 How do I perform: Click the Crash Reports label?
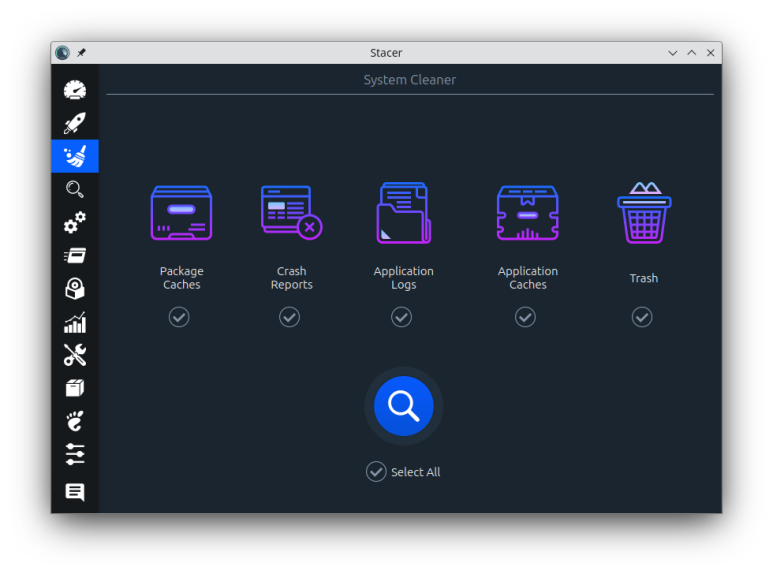pyautogui.click(x=291, y=278)
